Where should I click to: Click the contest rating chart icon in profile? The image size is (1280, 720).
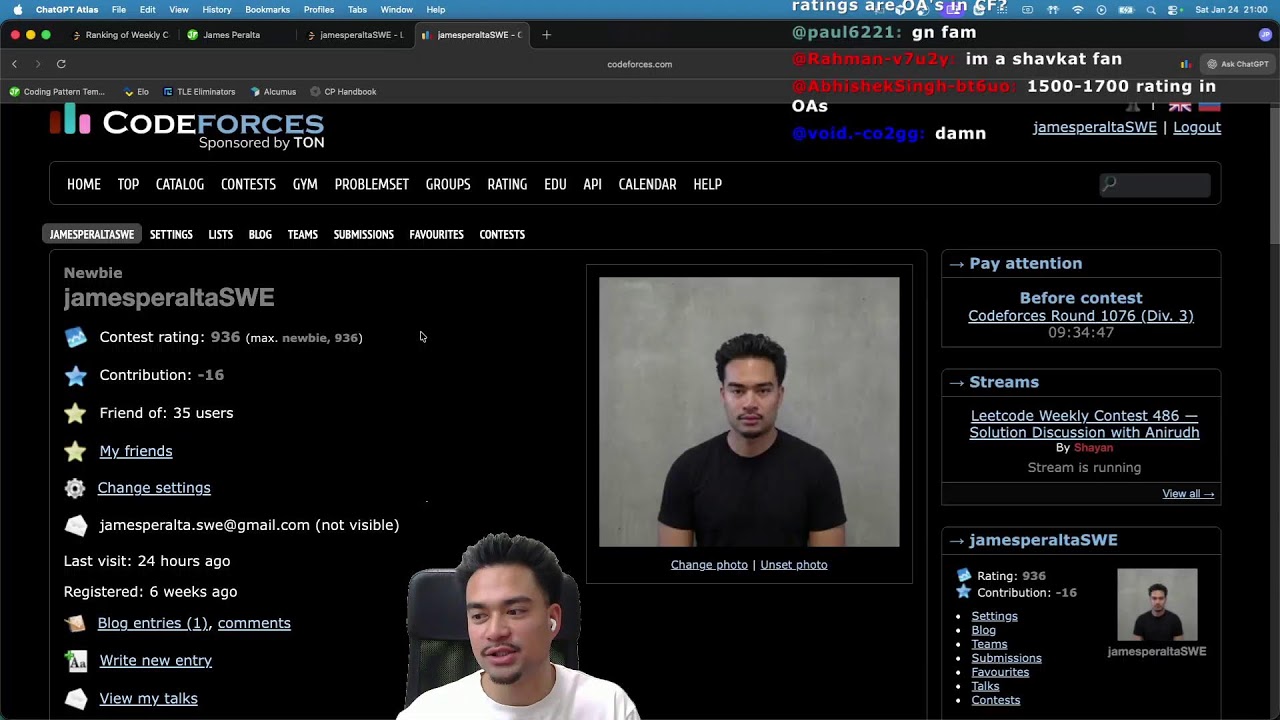tap(76, 338)
